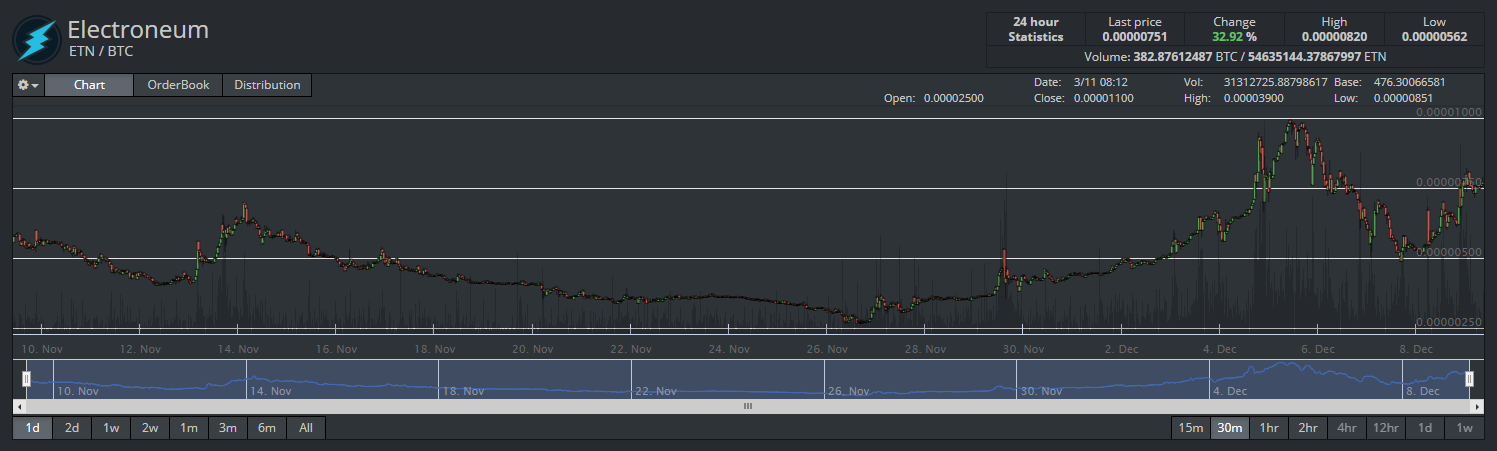Image resolution: width=1497 pixels, height=451 pixels.
Task: Select the 30m candle interval
Action: tap(1230, 428)
